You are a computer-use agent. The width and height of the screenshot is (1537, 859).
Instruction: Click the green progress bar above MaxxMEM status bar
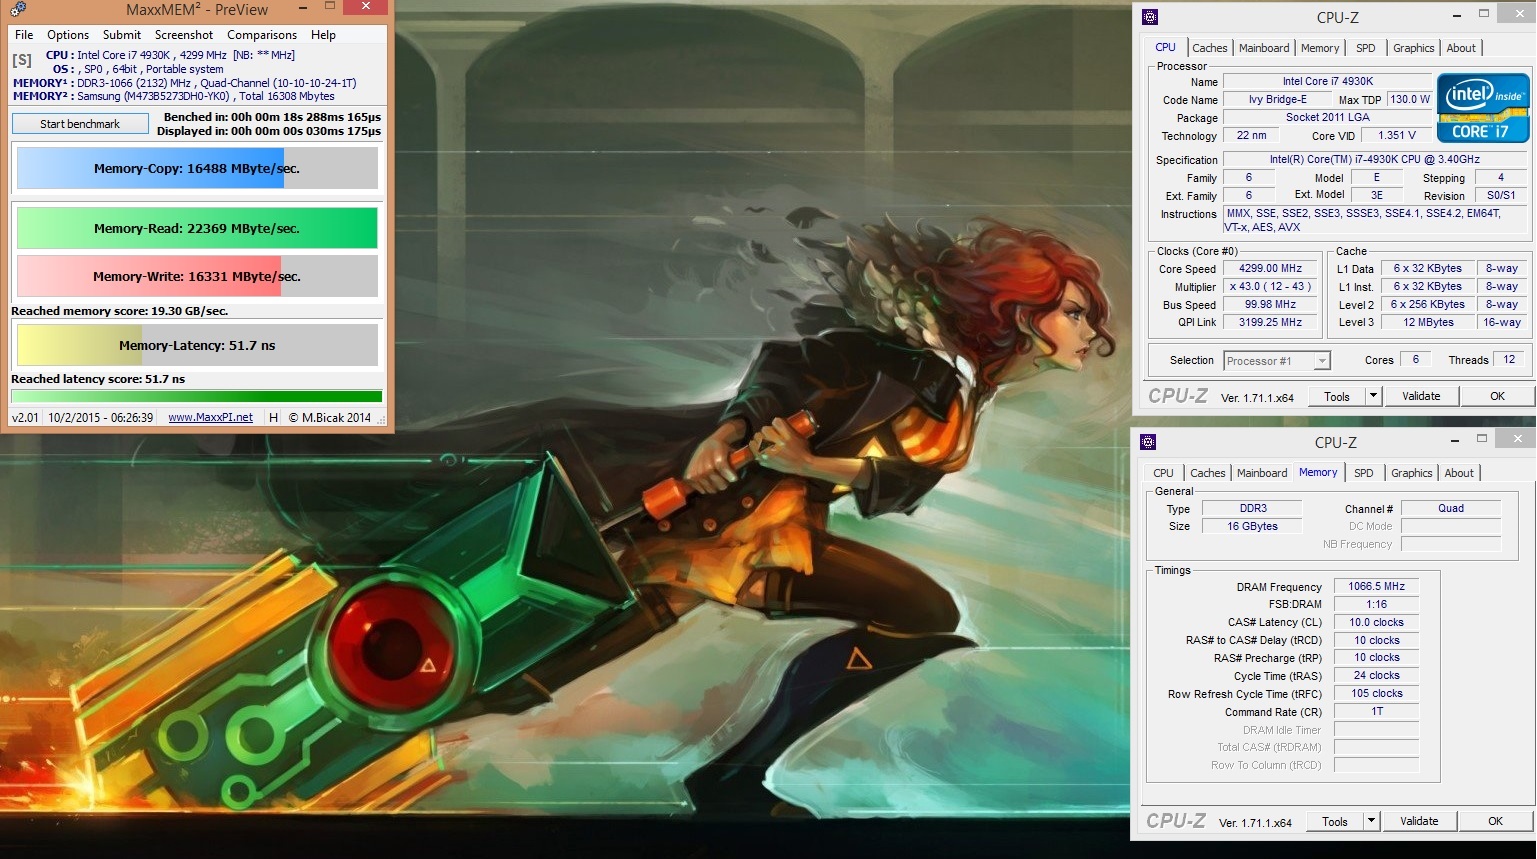(x=197, y=396)
